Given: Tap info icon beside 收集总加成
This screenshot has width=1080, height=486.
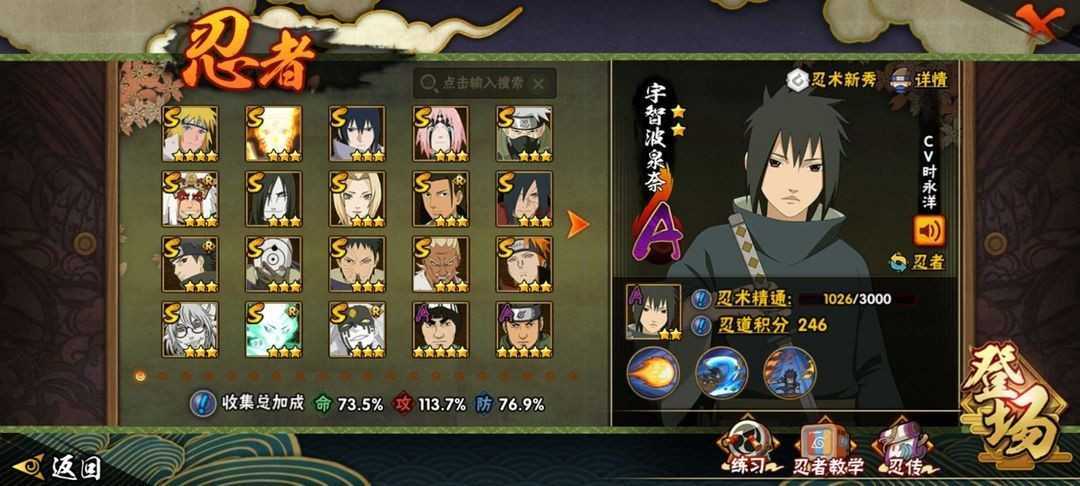Looking at the screenshot, I should coord(200,404).
